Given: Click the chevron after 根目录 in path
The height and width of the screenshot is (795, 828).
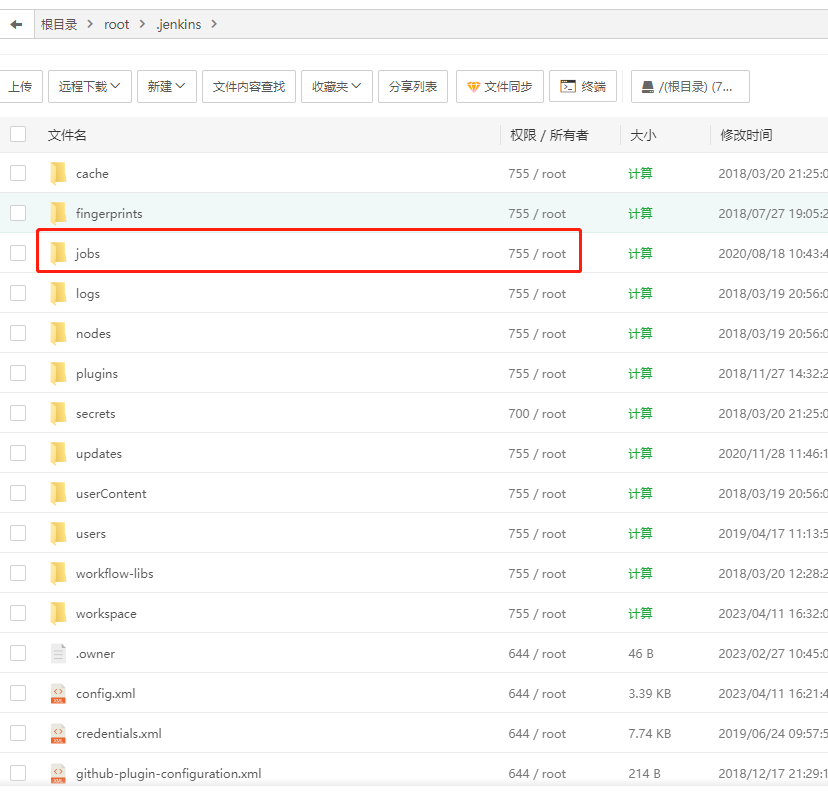Looking at the screenshot, I should point(90,24).
